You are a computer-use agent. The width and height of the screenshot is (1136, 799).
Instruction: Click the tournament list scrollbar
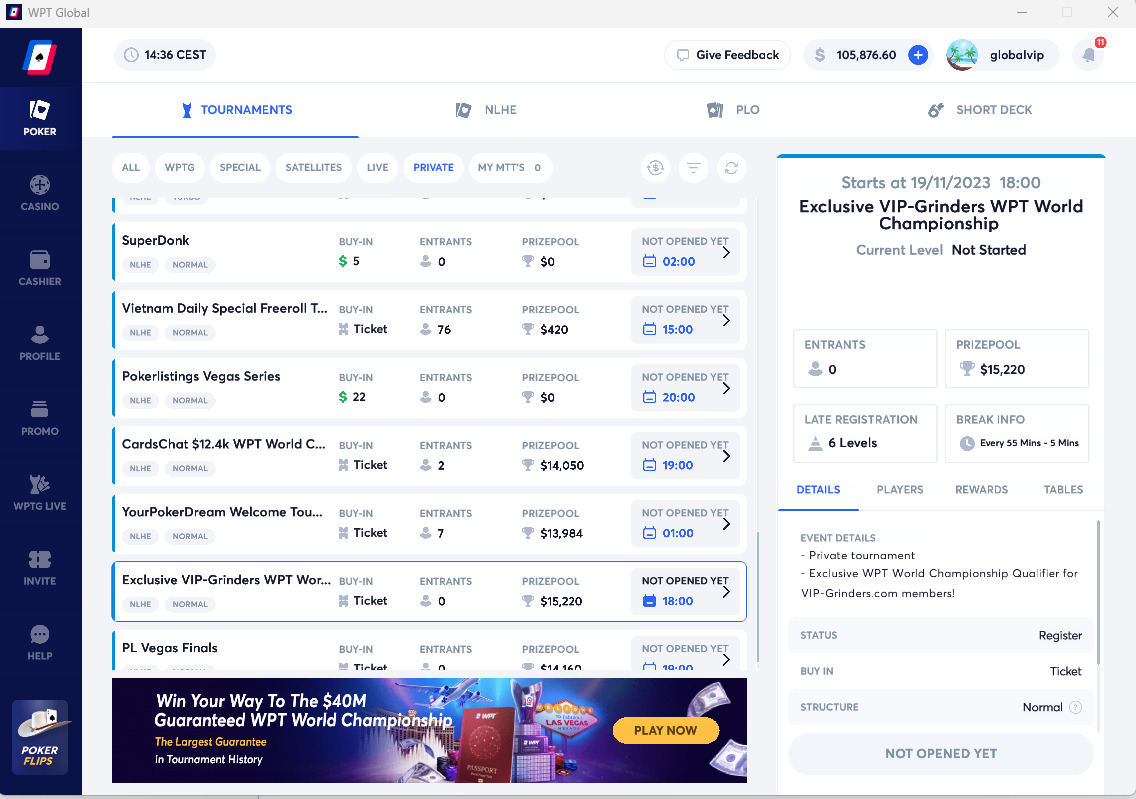(758, 598)
